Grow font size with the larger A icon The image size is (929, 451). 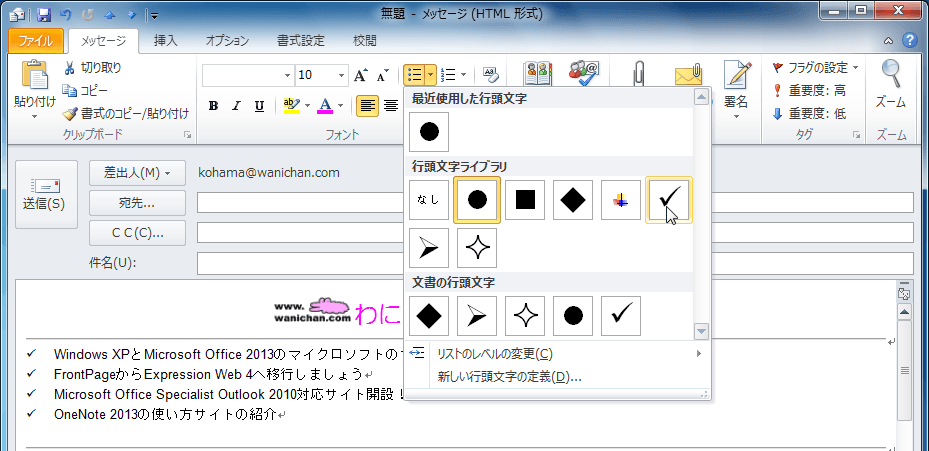point(361,75)
